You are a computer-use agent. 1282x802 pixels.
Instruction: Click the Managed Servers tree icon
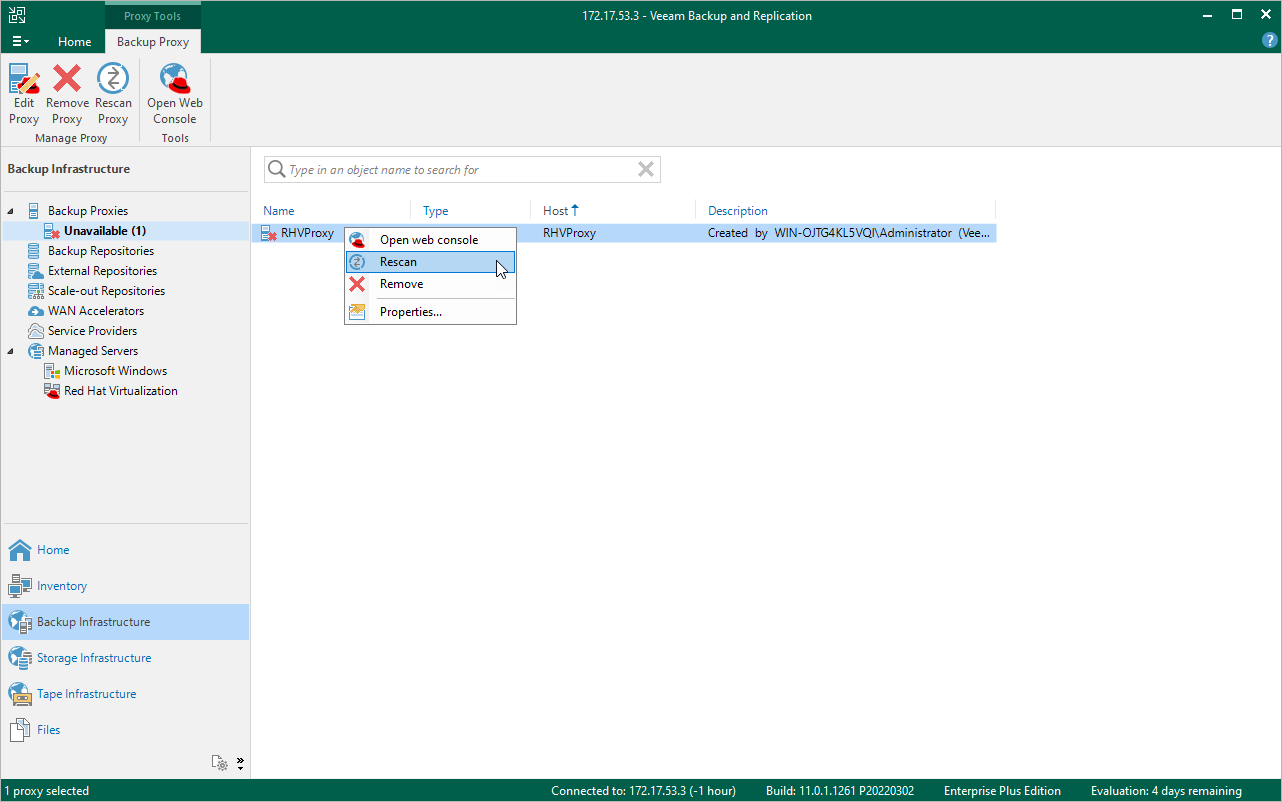[34, 351]
